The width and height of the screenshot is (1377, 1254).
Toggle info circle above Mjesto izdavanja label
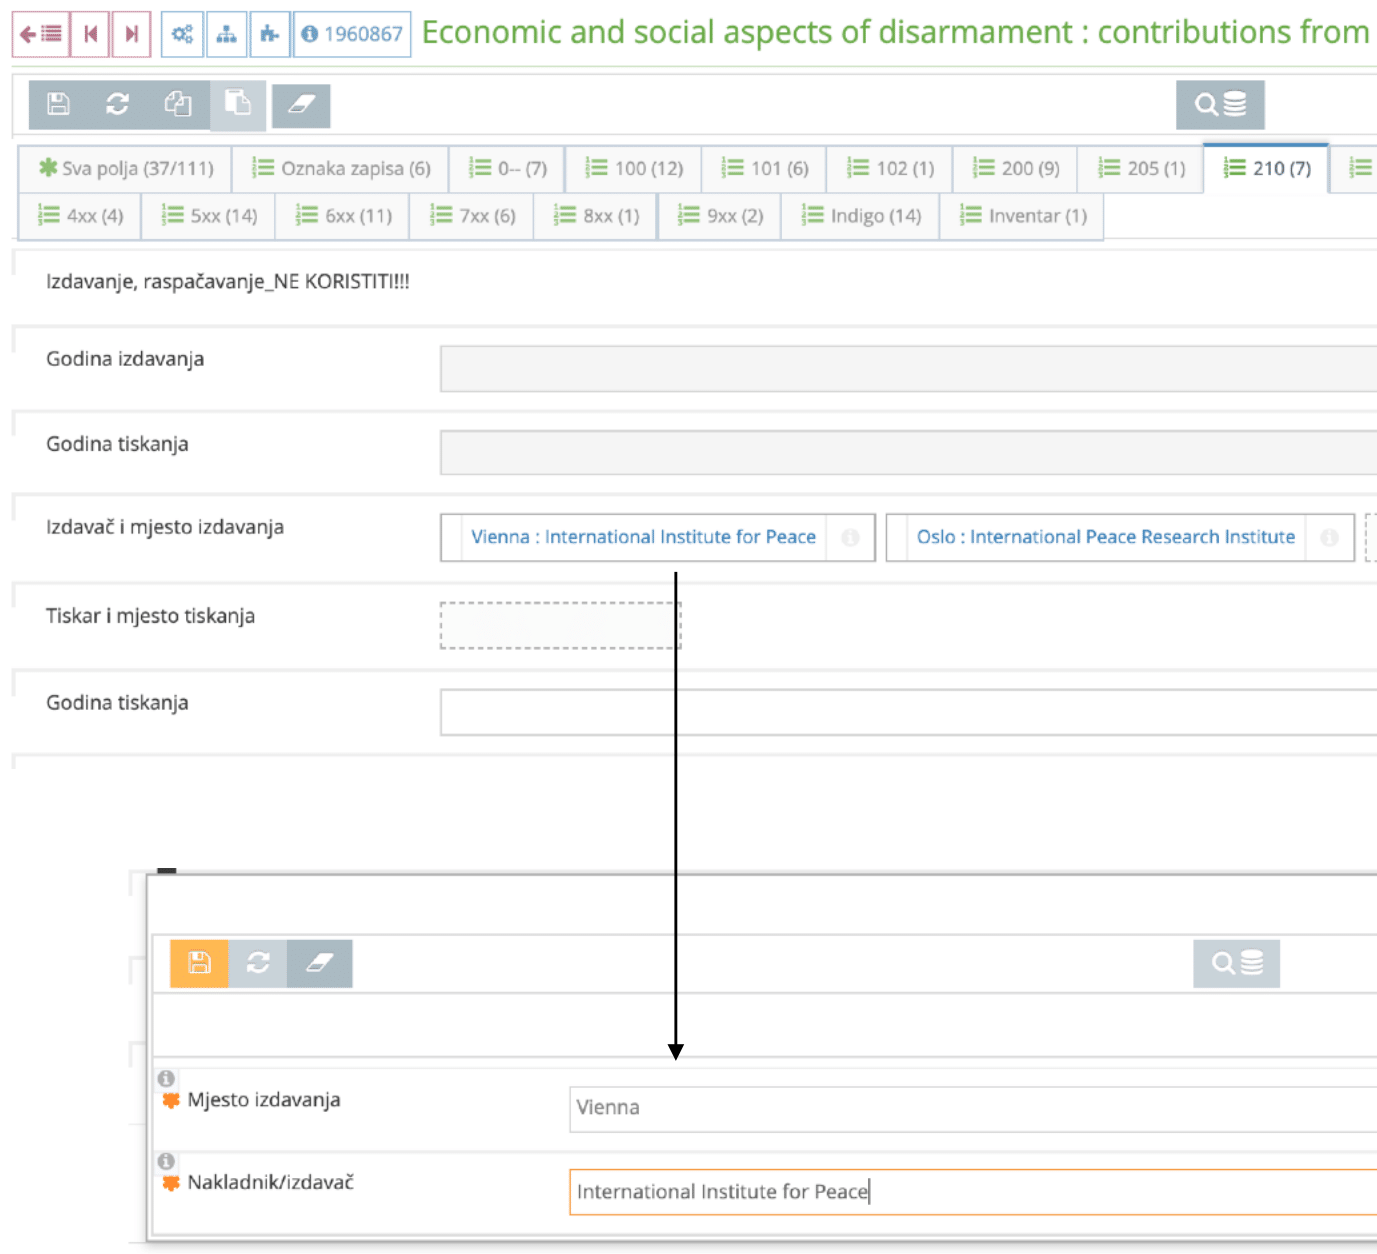pyautogui.click(x=167, y=1079)
